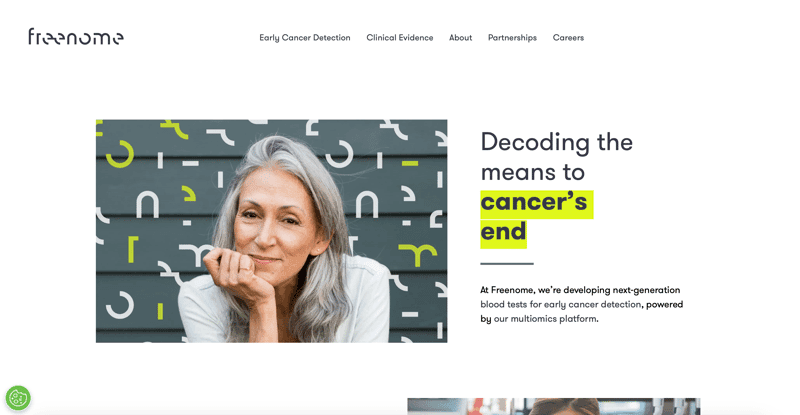The width and height of the screenshot is (800, 415).
Task: Click the At Freenome paragraph text
Action: tap(582, 304)
